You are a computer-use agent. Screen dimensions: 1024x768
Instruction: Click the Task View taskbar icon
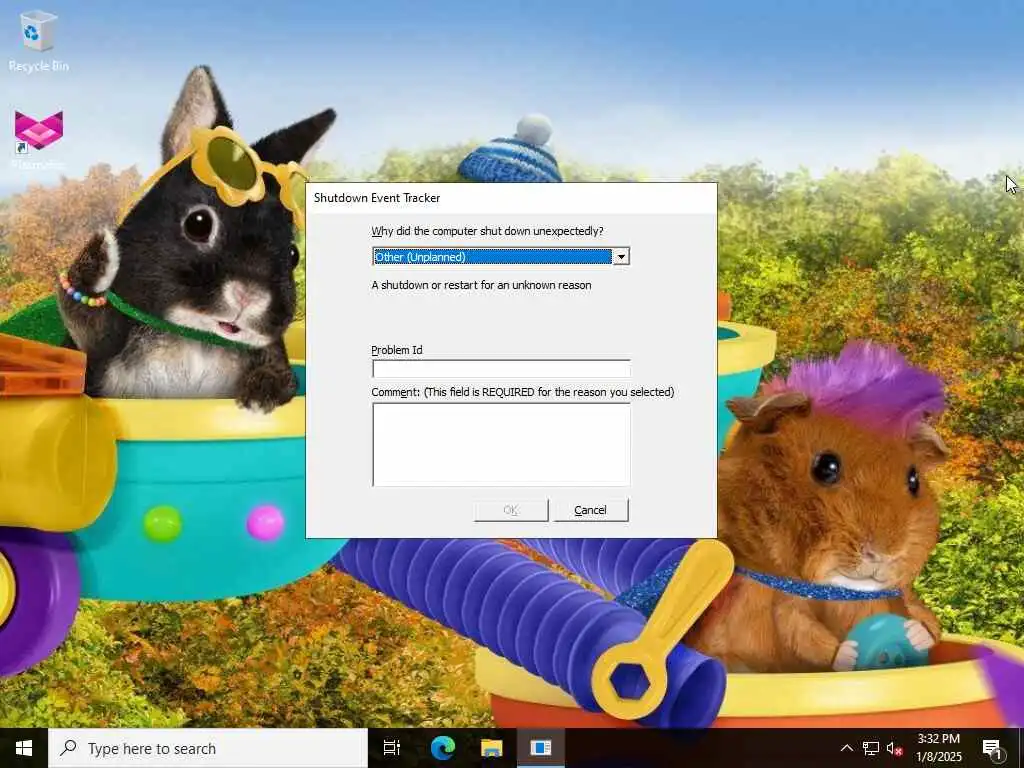(392, 748)
